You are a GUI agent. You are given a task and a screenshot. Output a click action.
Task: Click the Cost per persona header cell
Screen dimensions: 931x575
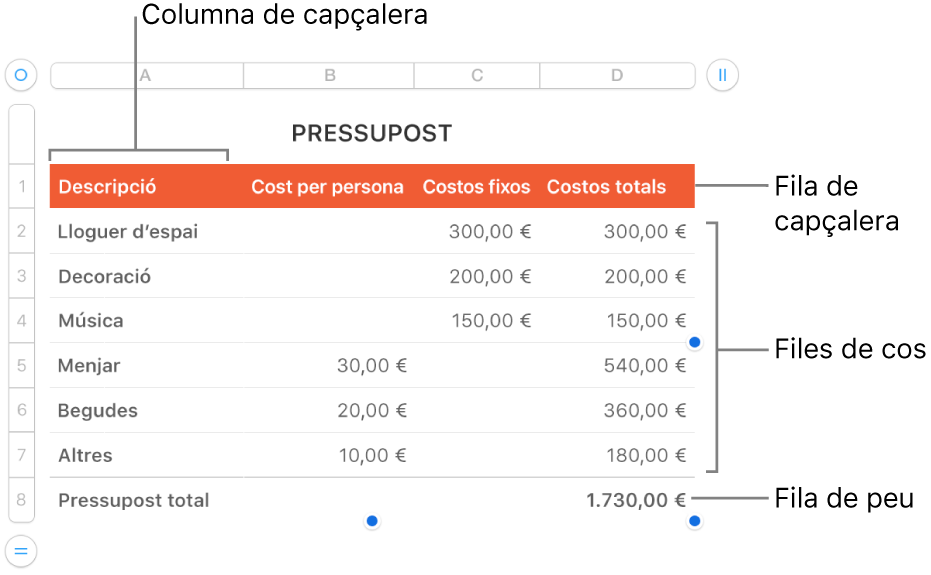click(x=327, y=186)
